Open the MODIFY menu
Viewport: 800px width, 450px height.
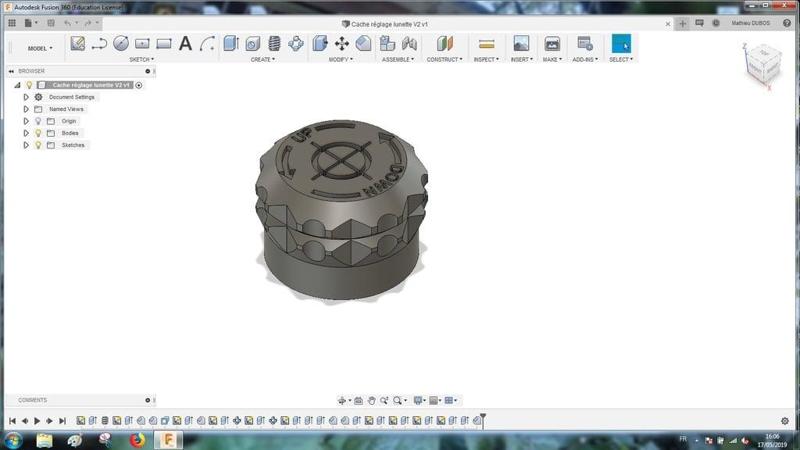click(341, 60)
